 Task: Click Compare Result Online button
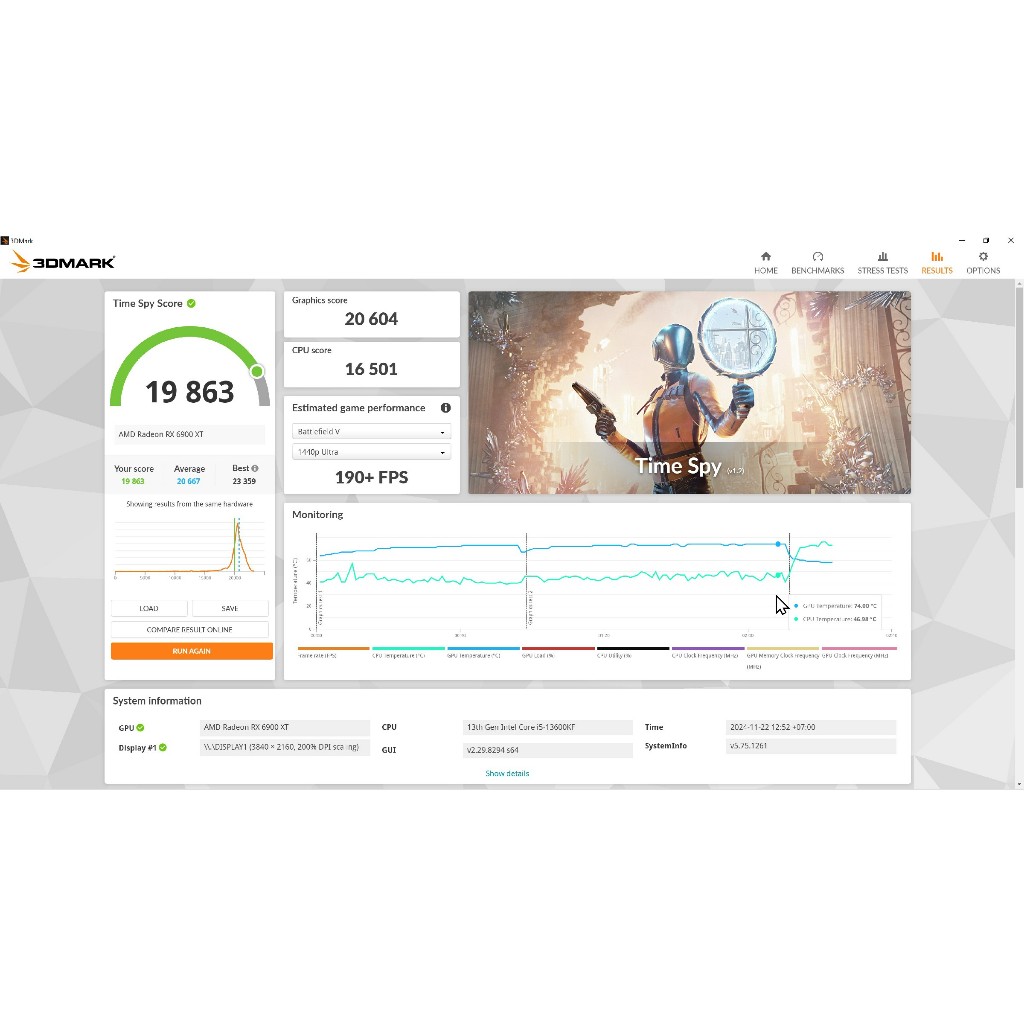click(x=190, y=629)
